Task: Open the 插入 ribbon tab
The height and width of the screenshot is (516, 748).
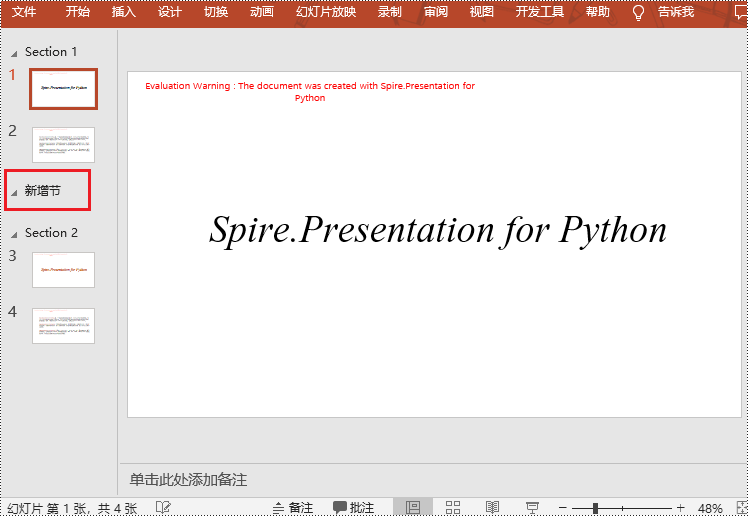Action: coord(124,11)
